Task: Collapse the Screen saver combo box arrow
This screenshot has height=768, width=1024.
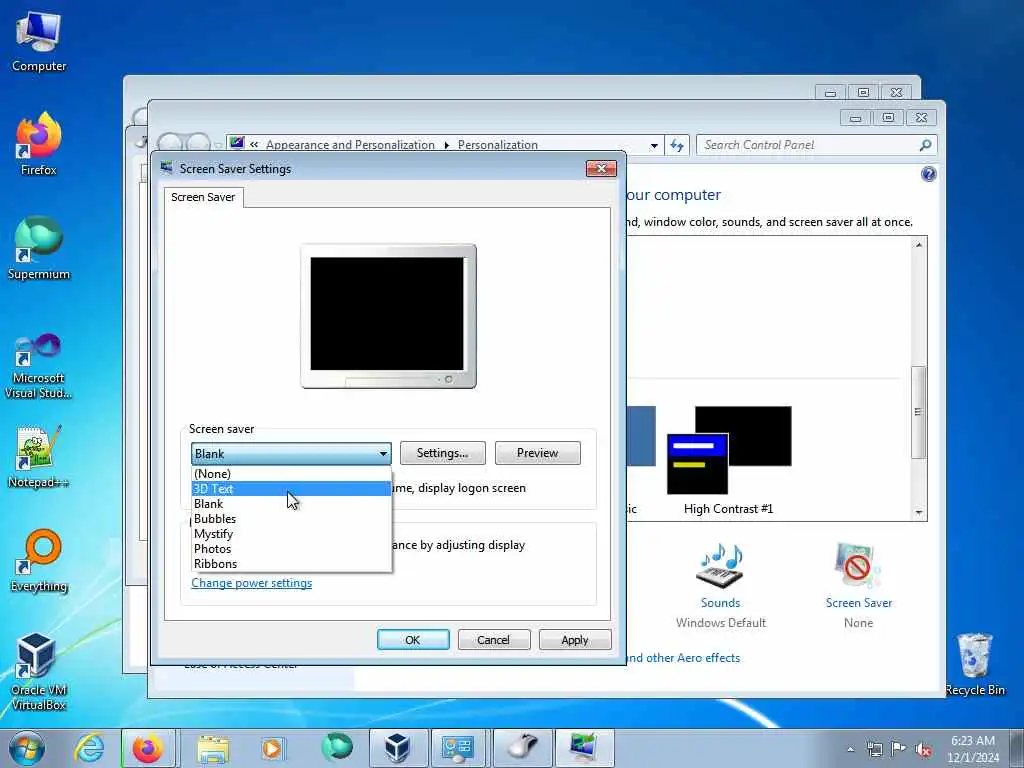Action: click(383, 453)
